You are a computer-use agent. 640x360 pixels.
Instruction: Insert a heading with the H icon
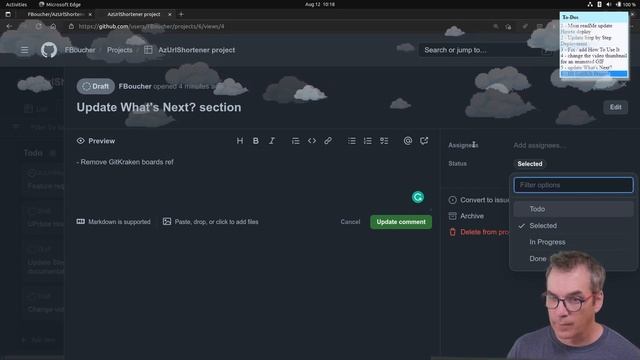click(x=240, y=141)
